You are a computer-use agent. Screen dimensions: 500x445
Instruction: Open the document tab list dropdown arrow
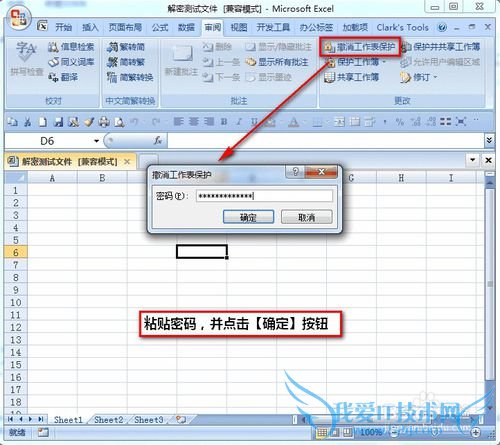(x=472, y=160)
